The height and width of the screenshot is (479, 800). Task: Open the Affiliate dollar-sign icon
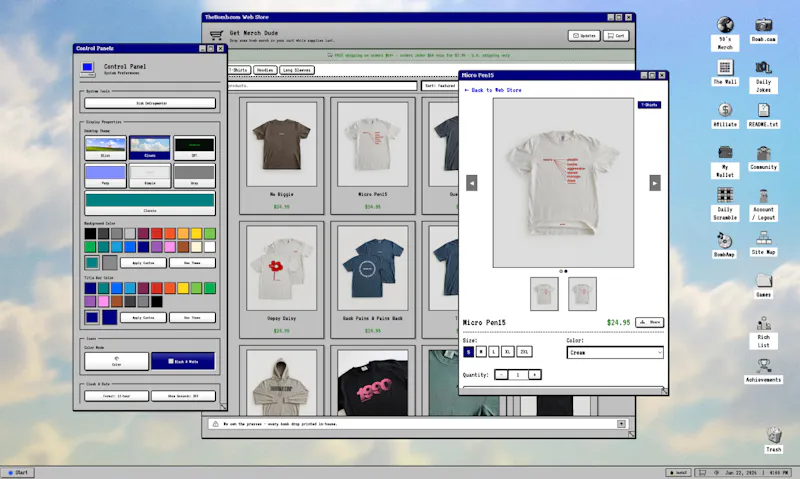coord(725,115)
